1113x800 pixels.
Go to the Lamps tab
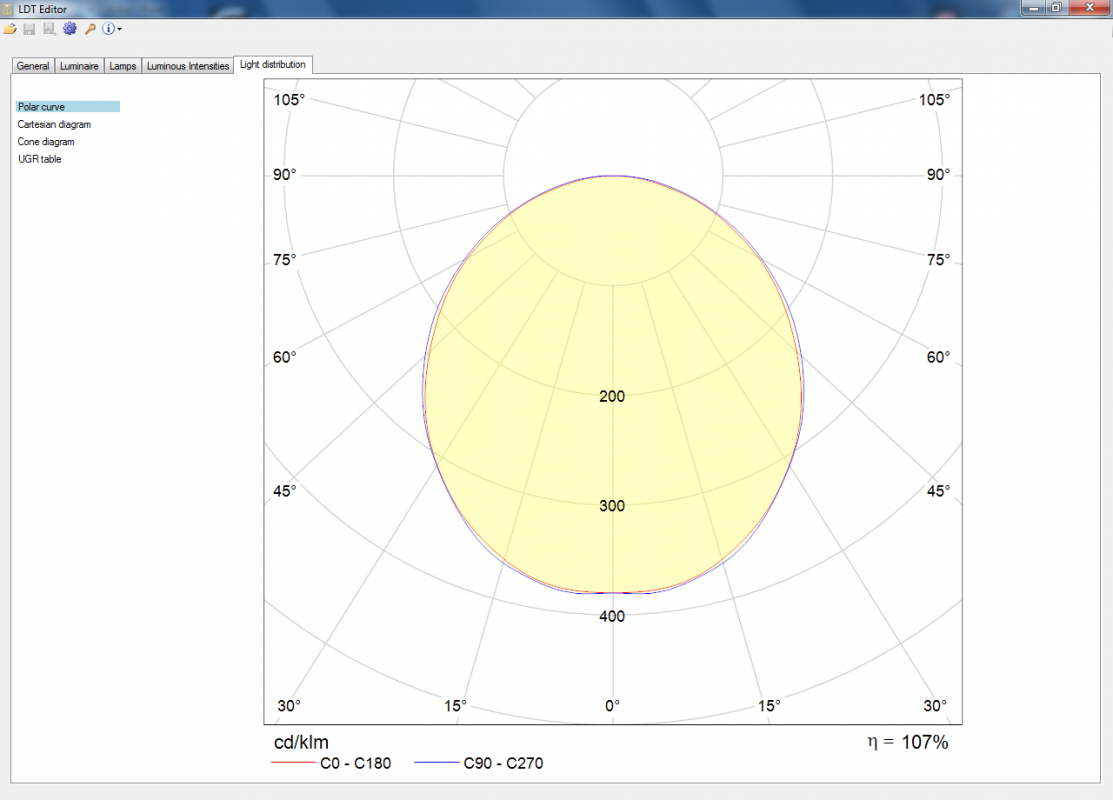(x=122, y=66)
